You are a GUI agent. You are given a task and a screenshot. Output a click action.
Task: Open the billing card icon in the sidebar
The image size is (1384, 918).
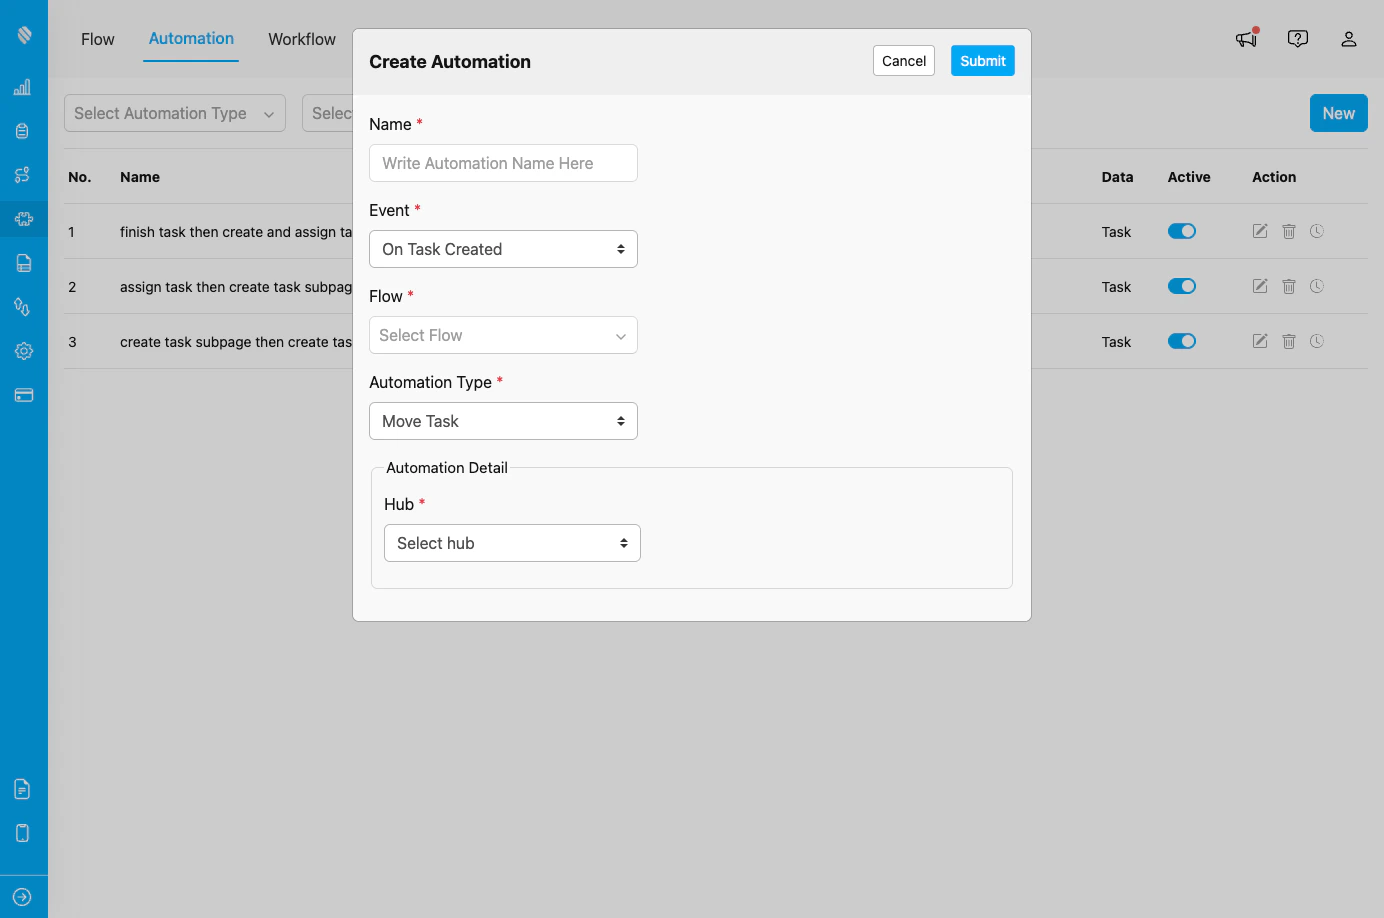pyautogui.click(x=22, y=395)
